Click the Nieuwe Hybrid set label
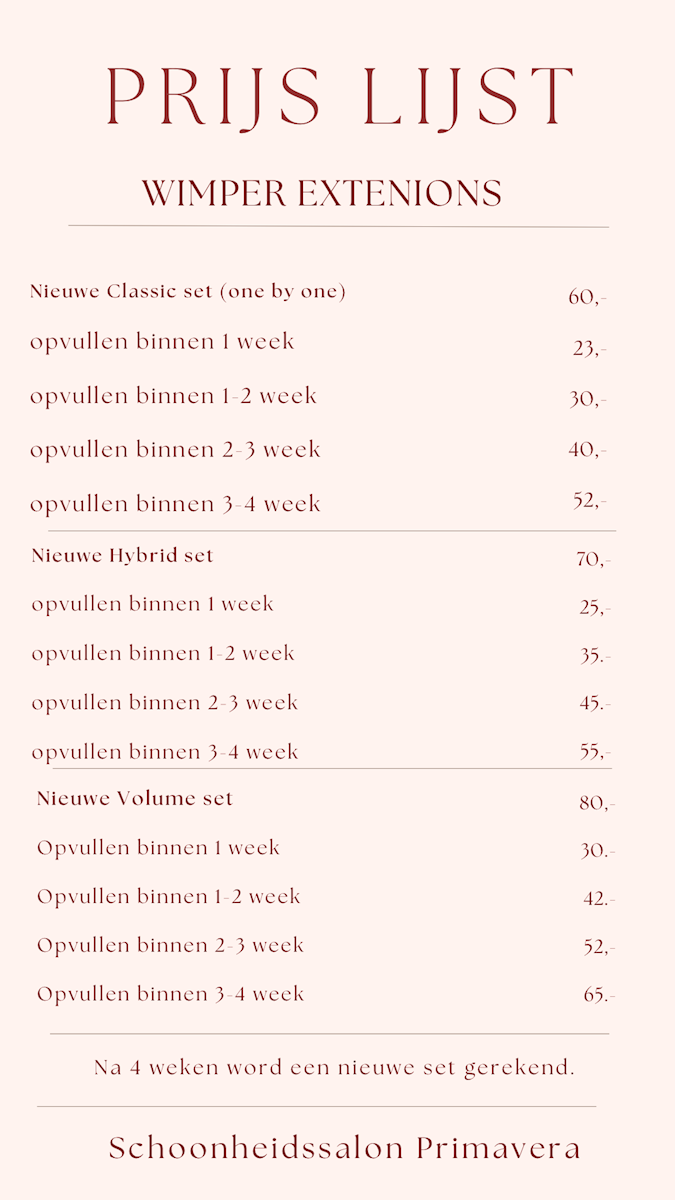 pyautogui.click(x=122, y=555)
